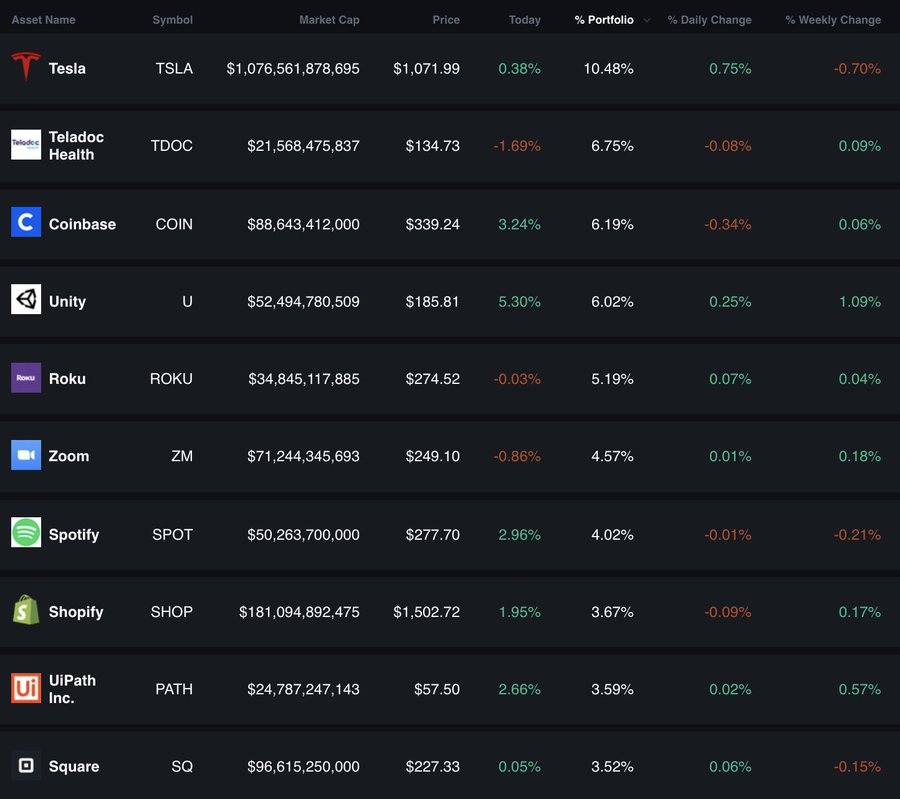The image size is (900, 799).
Task: Sort by % Portfolio column header
Action: pos(604,20)
